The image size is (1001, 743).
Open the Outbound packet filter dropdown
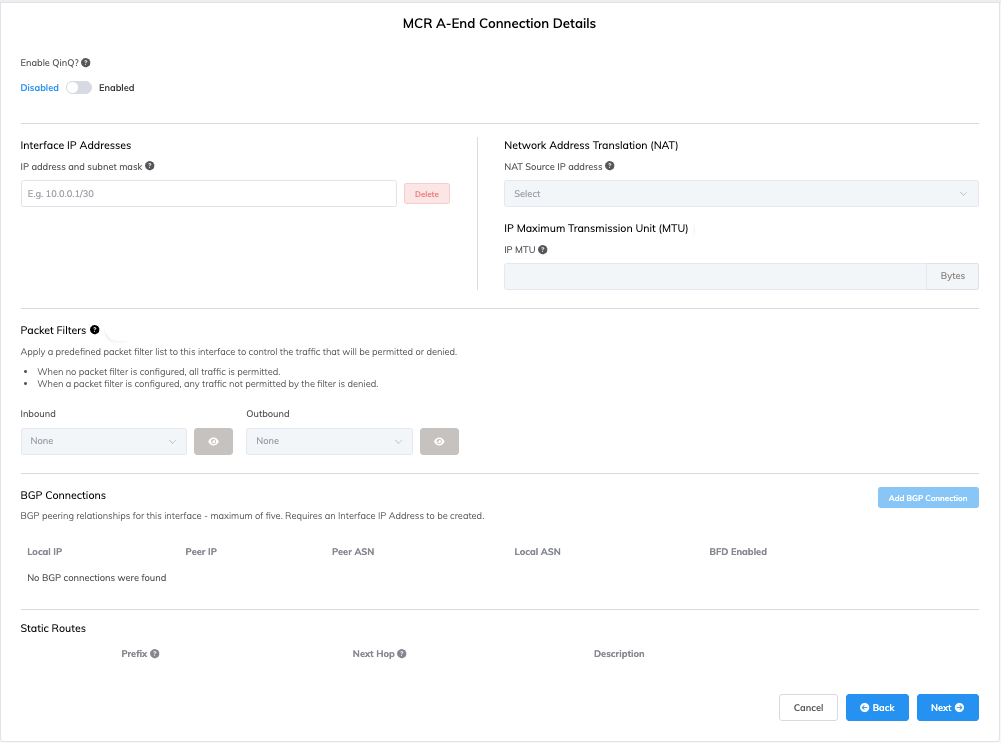[x=329, y=441]
